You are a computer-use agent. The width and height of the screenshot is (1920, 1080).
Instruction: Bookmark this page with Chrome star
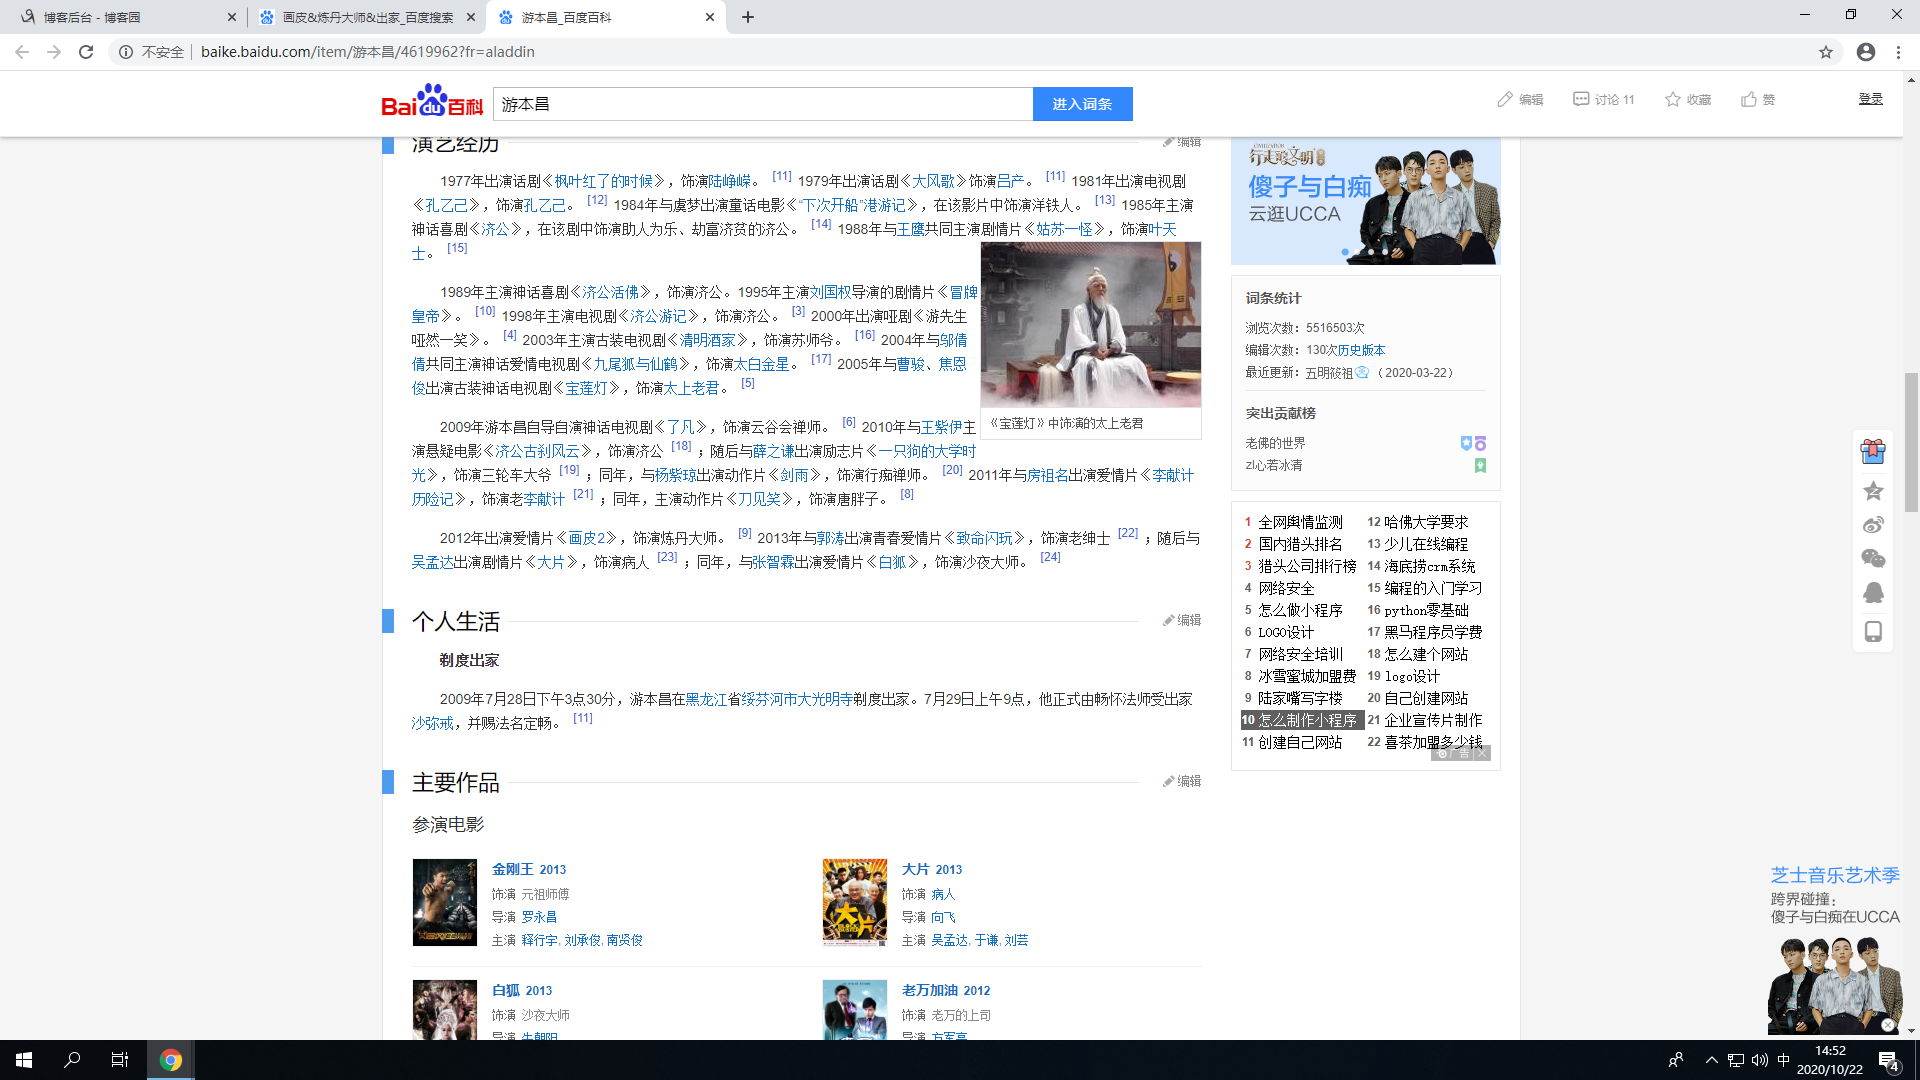[x=1826, y=52]
